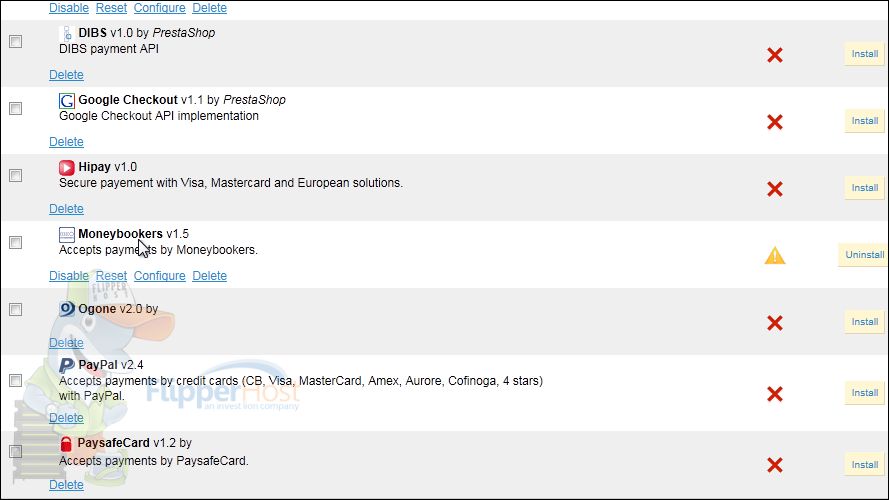889x500 pixels.
Task: Disable the Moneybookers module
Action: (69, 276)
